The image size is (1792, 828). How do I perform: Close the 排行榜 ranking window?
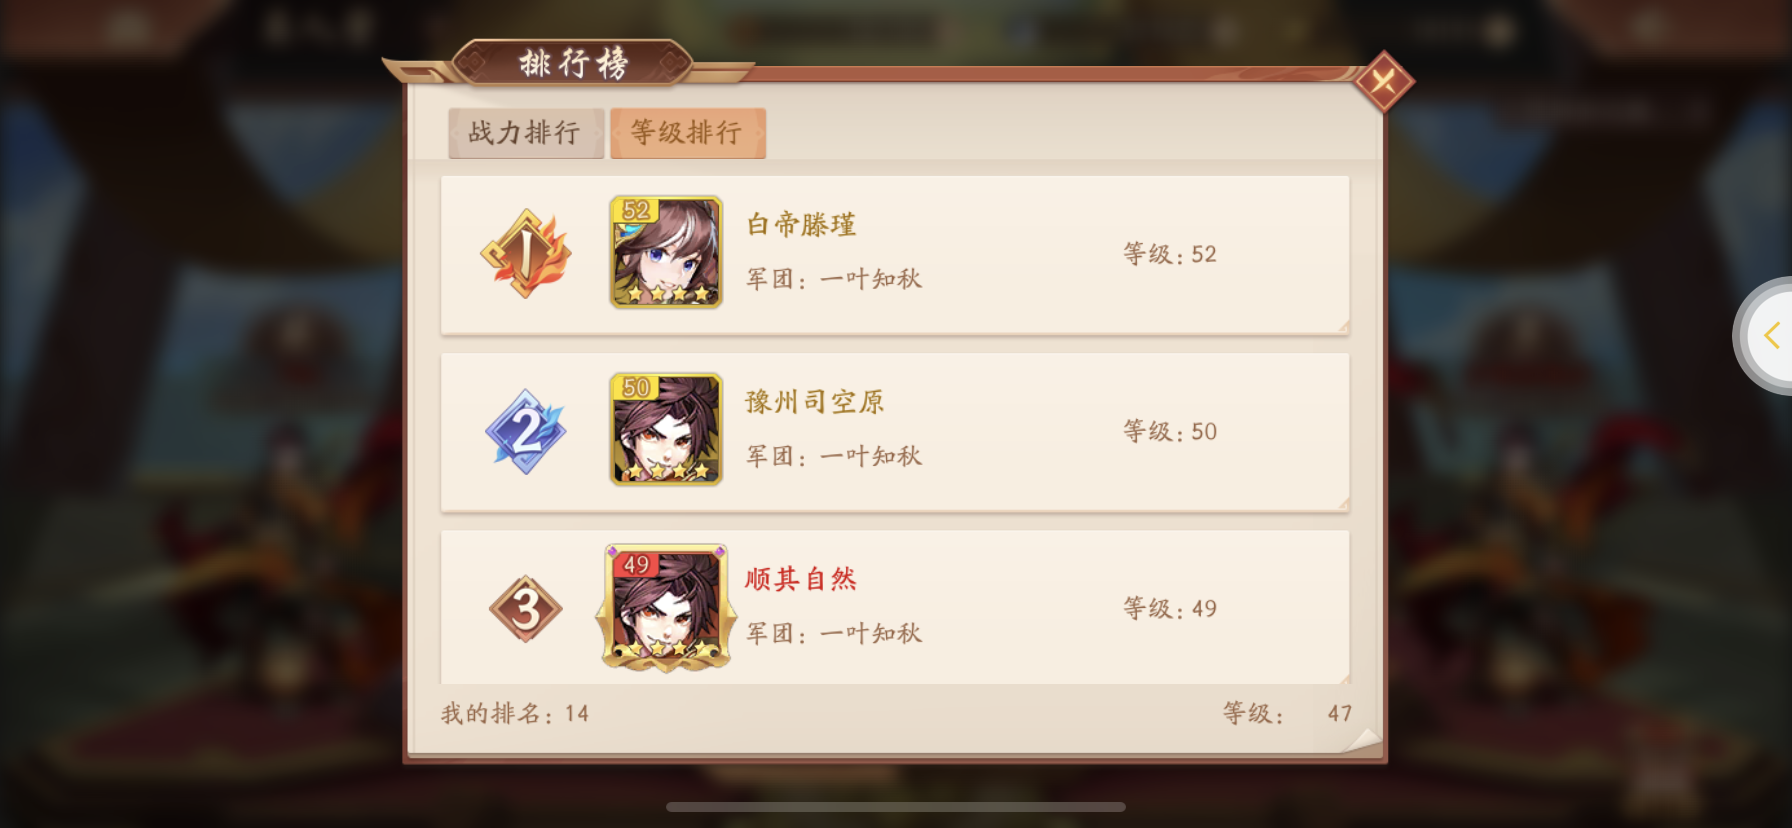(1384, 81)
